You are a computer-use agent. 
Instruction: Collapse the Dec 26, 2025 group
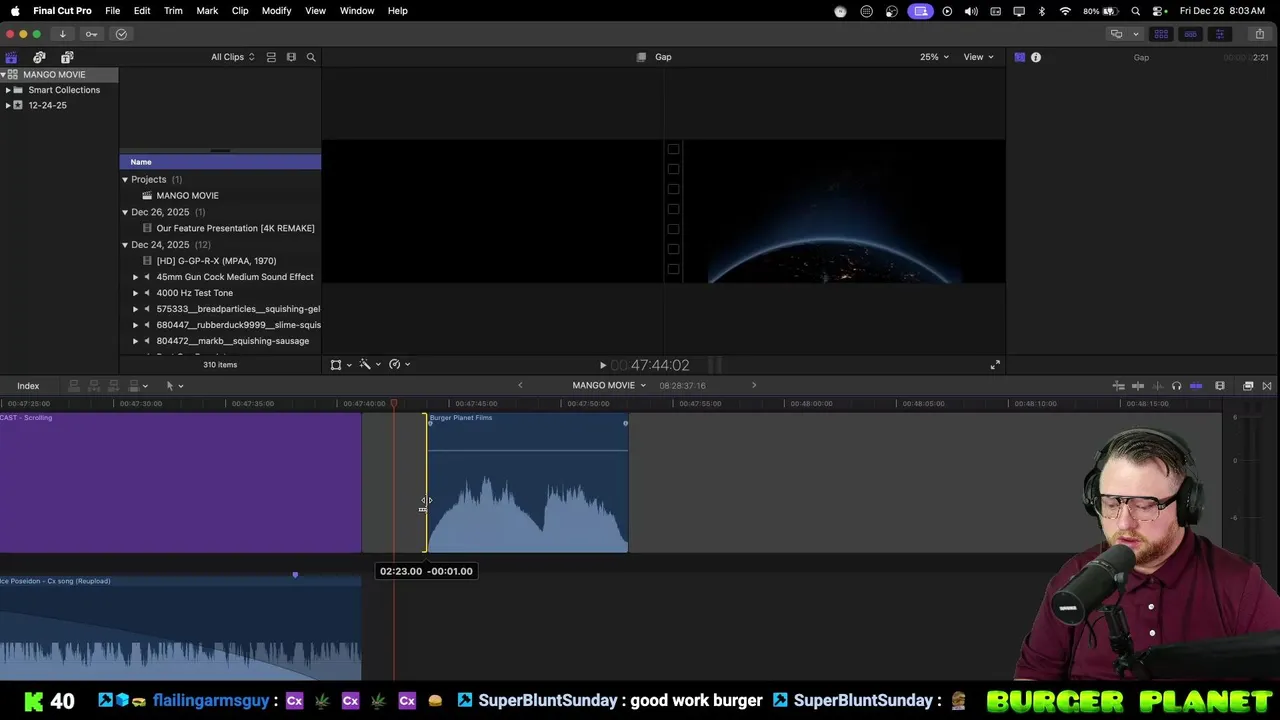(125, 212)
